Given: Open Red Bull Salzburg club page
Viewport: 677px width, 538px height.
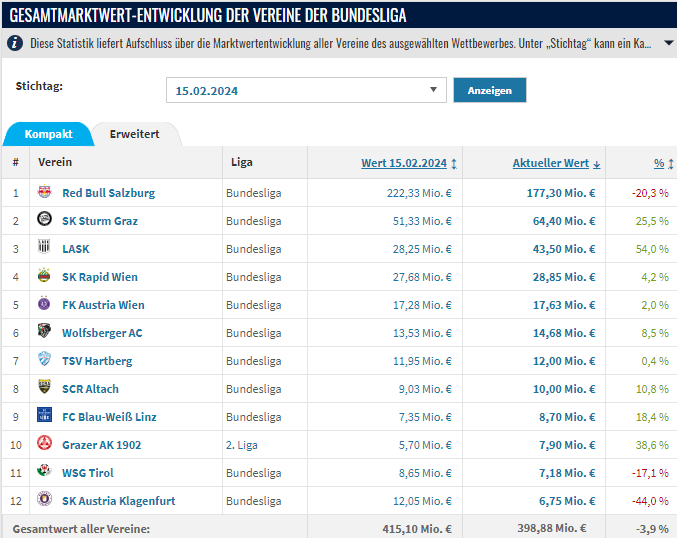Looking at the screenshot, I should click(108, 193).
